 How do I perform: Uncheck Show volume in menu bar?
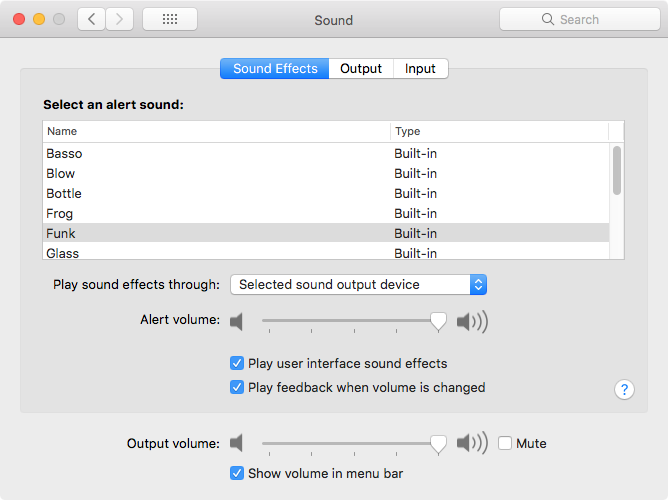coord(237,473)
